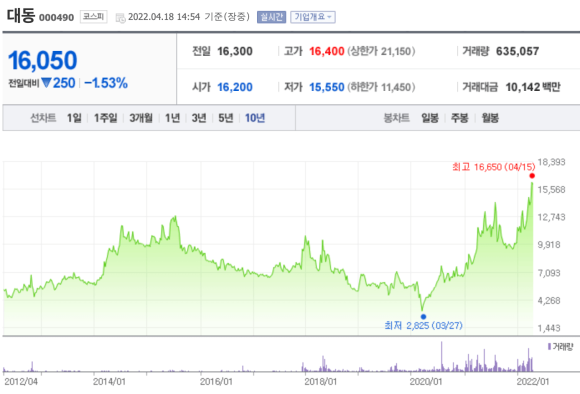
Task: Click the 최고 16,650 (04/15) label
Action: 493,167
